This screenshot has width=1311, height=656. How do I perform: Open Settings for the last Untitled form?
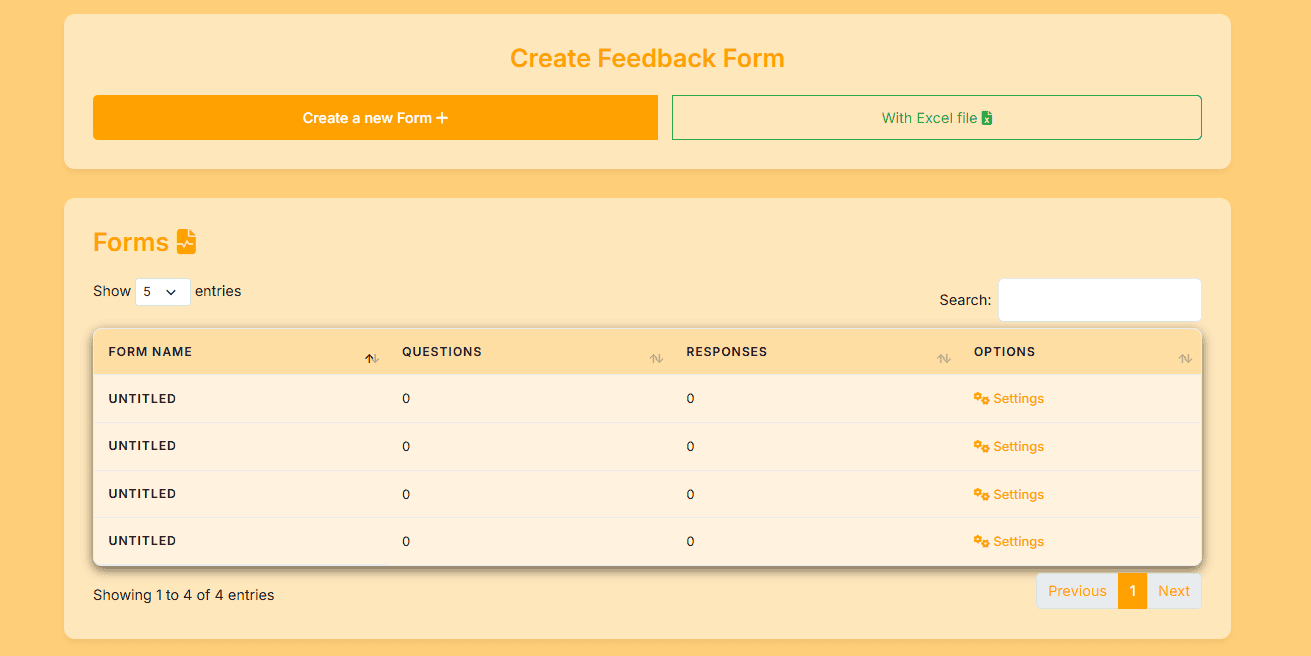(x=1009, y=541)
